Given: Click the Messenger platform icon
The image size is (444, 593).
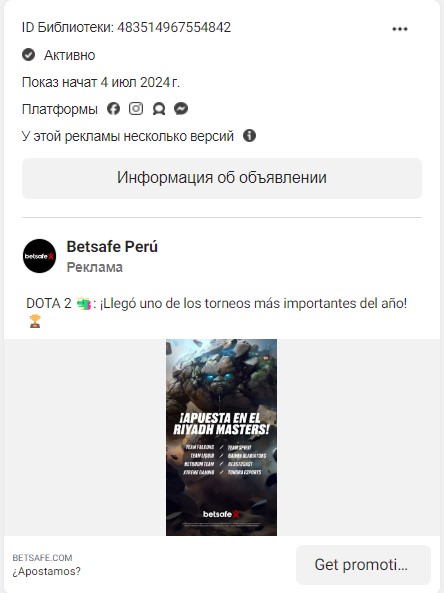Looking at the screenshot, I should 181,109.
